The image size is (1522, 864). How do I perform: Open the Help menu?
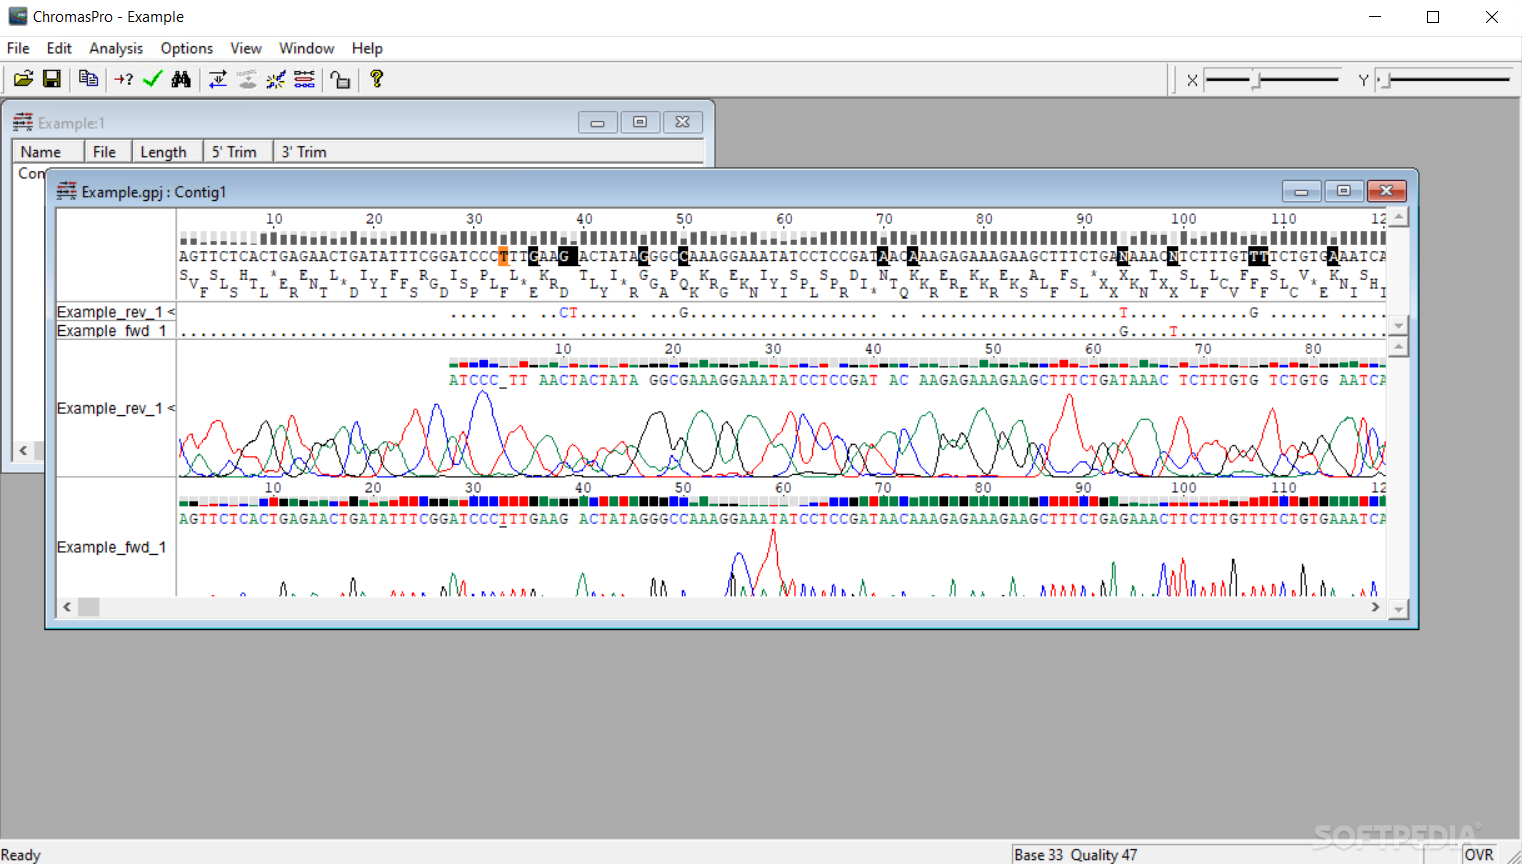(367, 48)
